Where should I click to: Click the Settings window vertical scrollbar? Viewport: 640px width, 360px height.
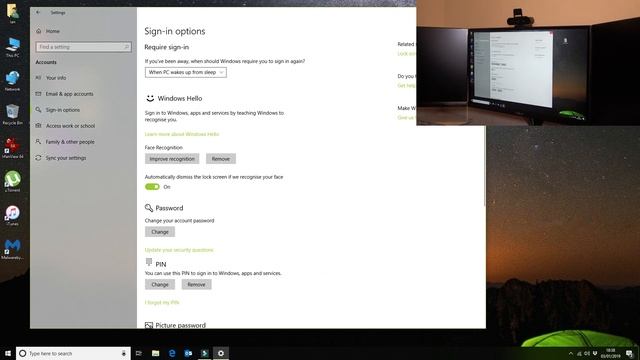[x=484, y=165]
